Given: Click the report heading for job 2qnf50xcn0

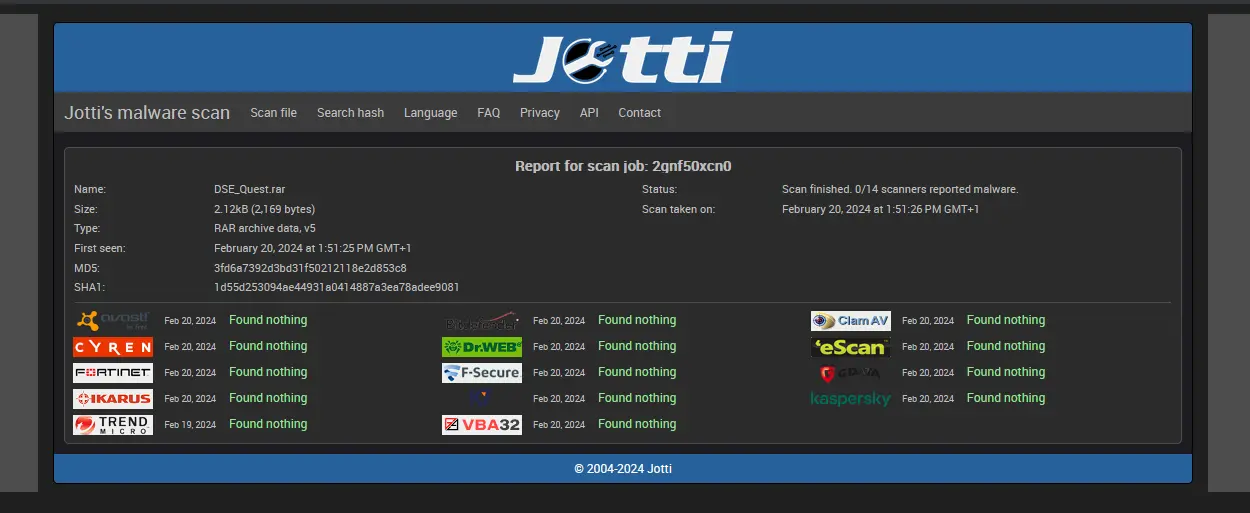Looking at the screenshot, I should click(x=623, y=166).
